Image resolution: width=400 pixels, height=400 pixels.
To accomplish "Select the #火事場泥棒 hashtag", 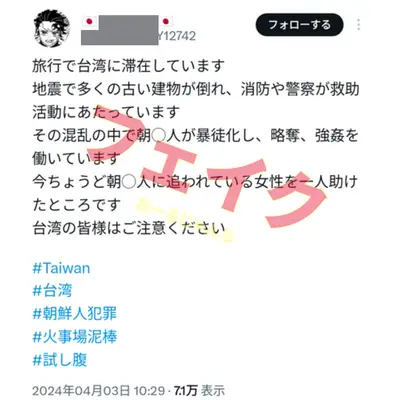I will click(x=75, y=337).
